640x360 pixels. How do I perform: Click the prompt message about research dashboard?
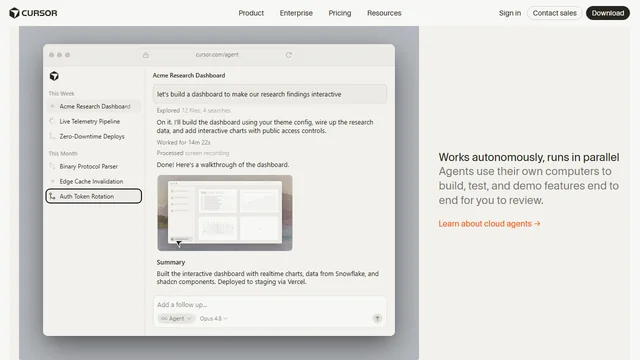point(270,94)
